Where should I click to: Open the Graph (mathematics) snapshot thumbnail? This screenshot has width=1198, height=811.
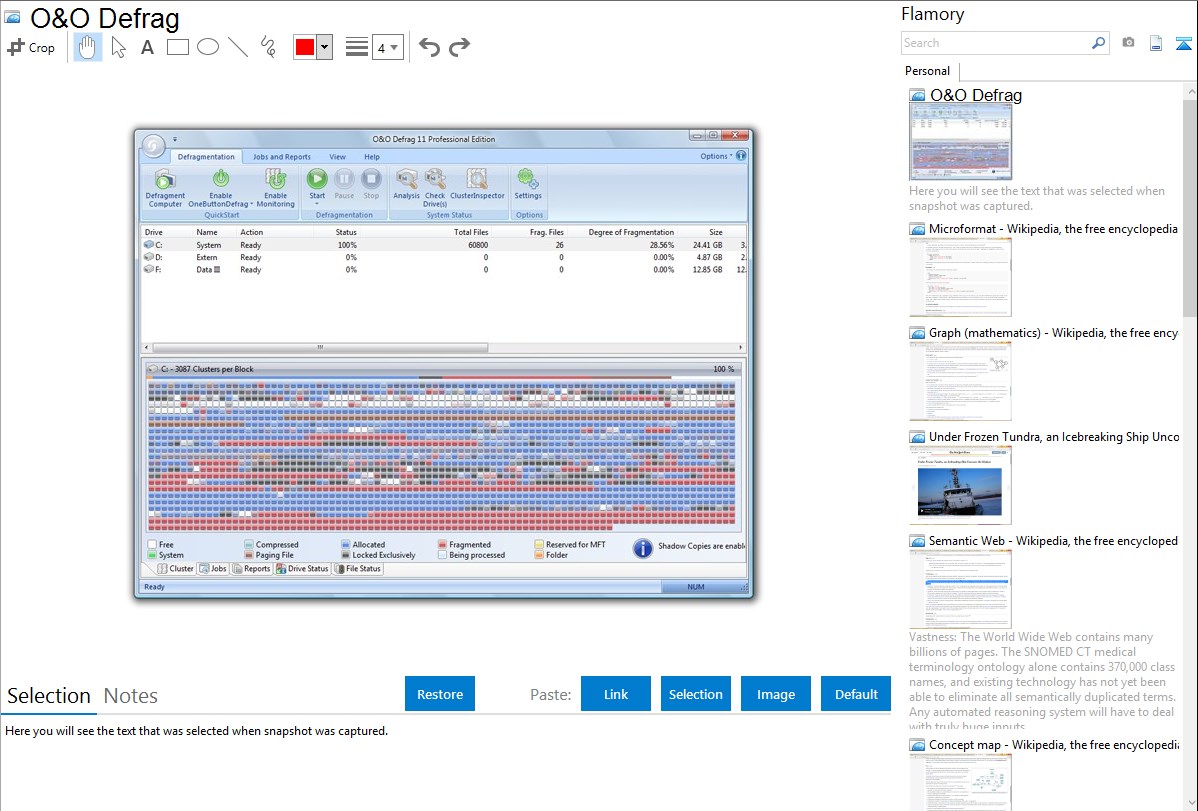tap(960, 381)
